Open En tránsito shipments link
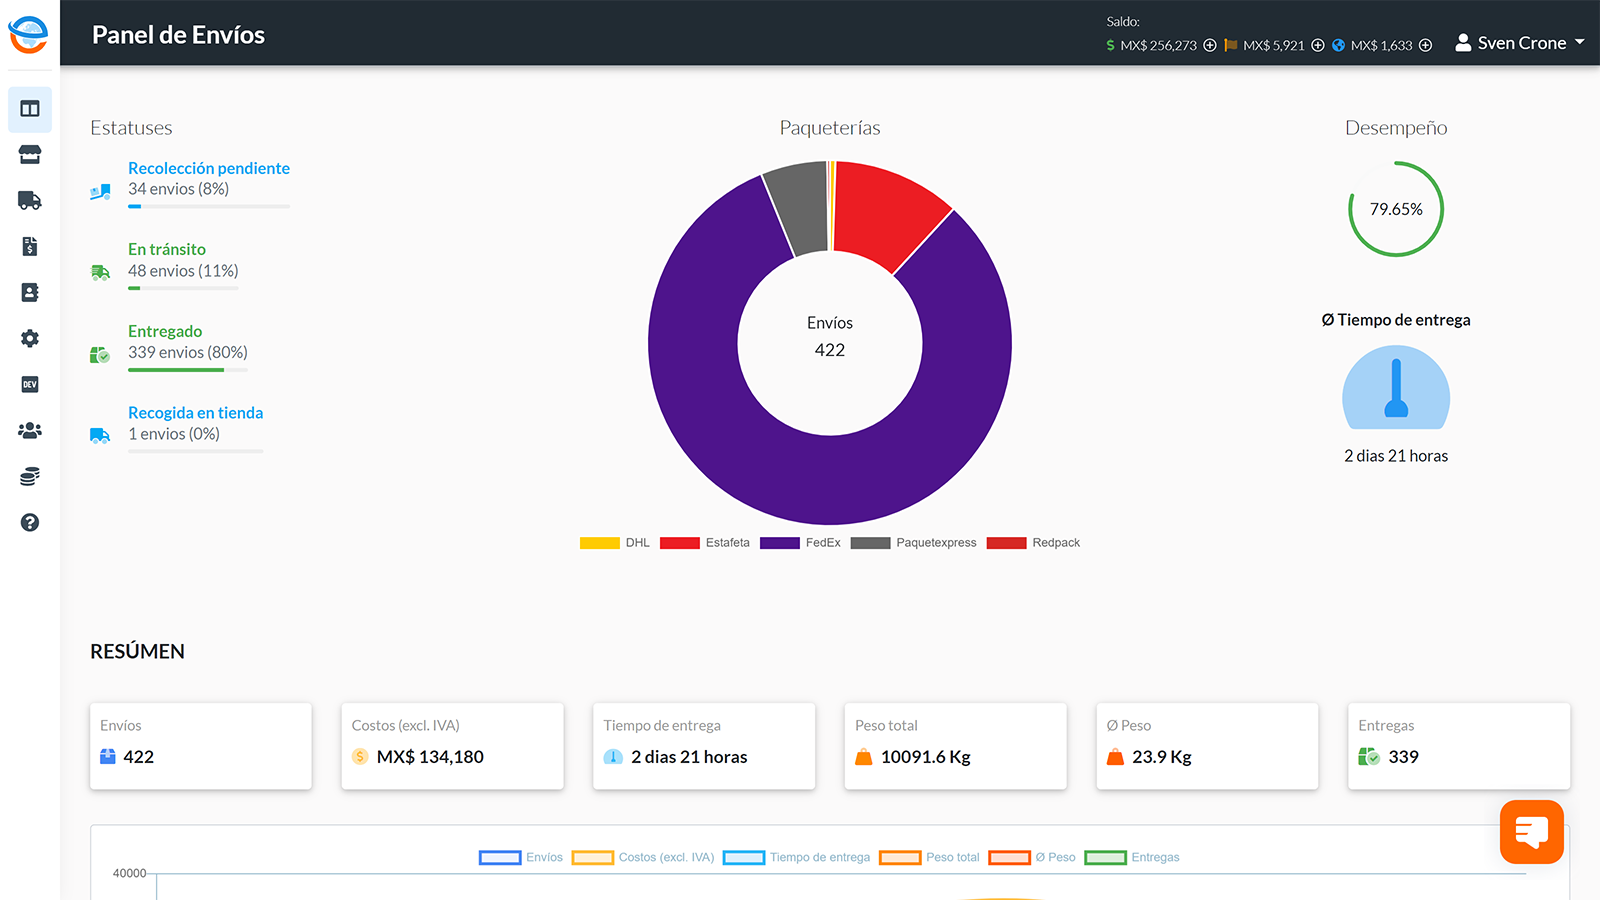This screenshot has width=1600, height=900. pyautogui.click(x=167, y=249)
